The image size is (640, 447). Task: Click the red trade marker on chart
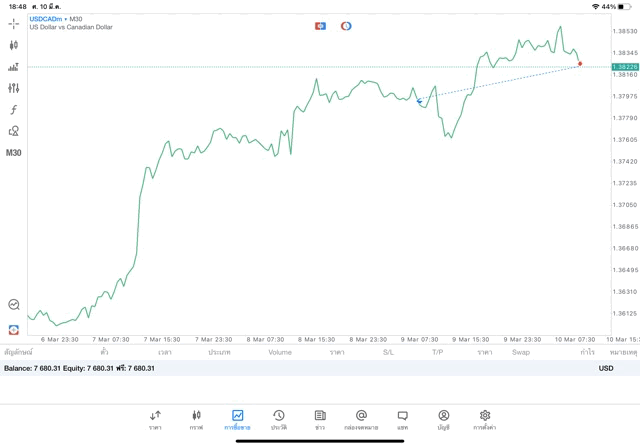[580, 64]
